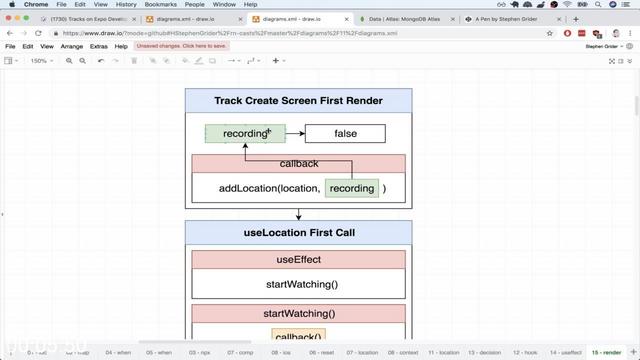Click the Unsaved changes save notice
The width and height of the screenshot is (640, 360).
point(181,46)
